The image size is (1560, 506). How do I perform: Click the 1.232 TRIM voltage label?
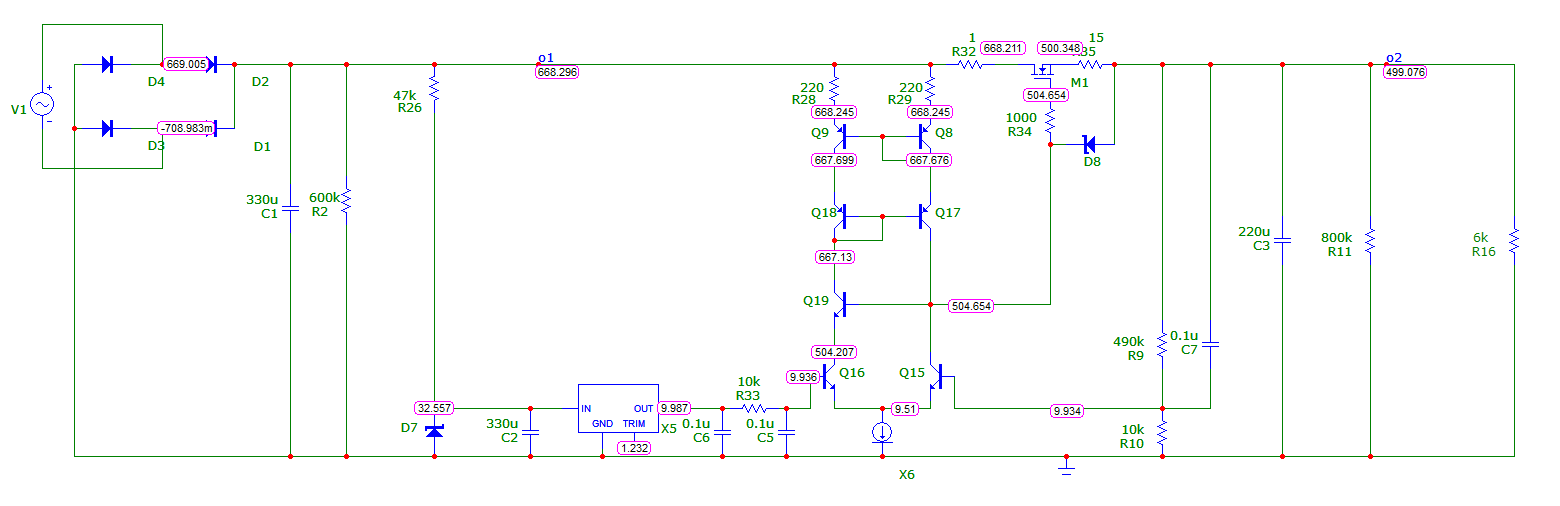click(634, 449)
